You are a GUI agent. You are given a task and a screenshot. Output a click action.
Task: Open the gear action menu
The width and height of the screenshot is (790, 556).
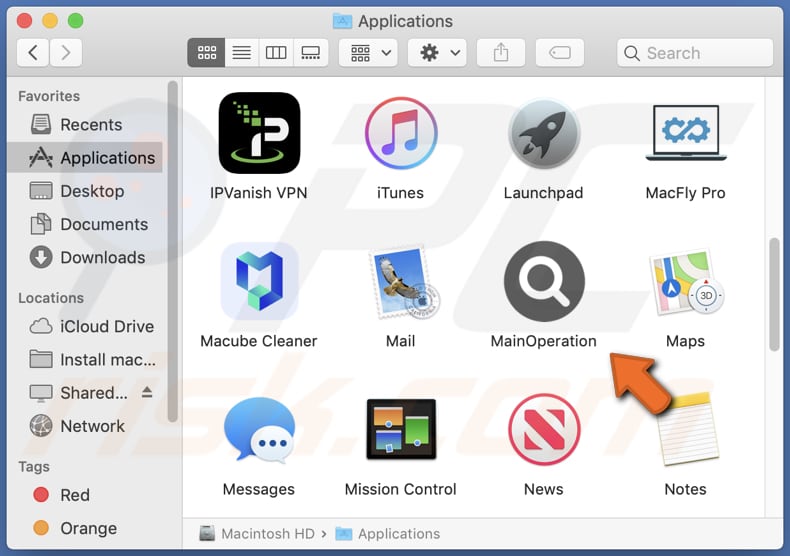tap(437, 52)
